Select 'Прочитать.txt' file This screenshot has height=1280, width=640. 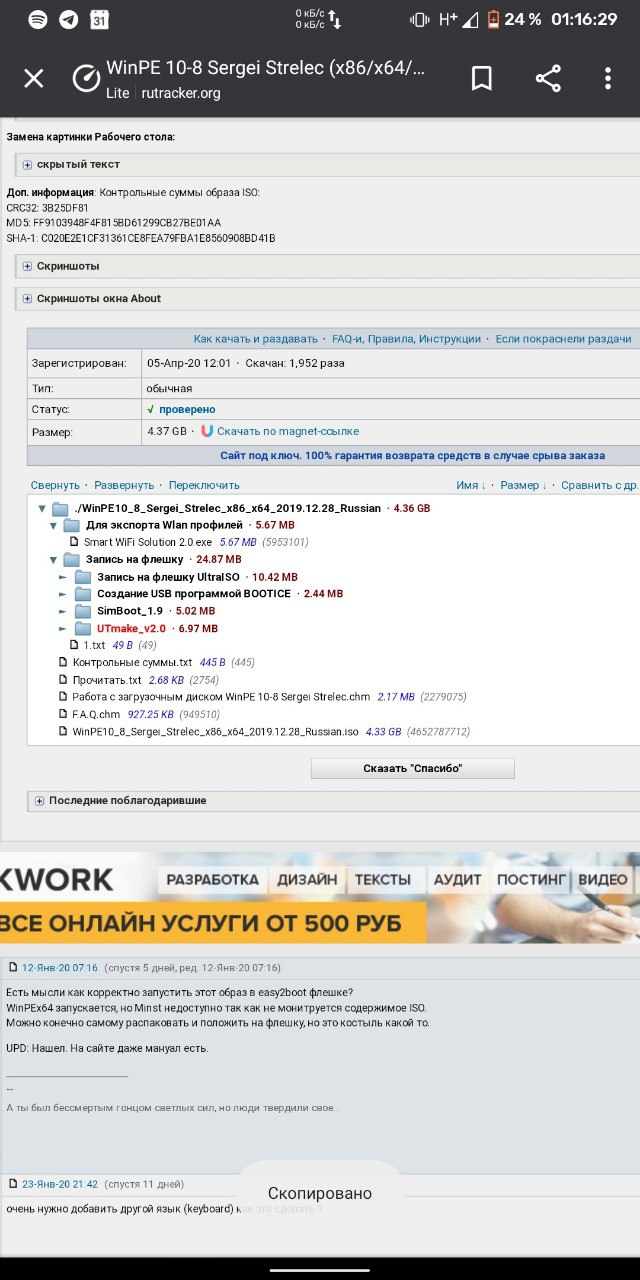tap(107, 680)
